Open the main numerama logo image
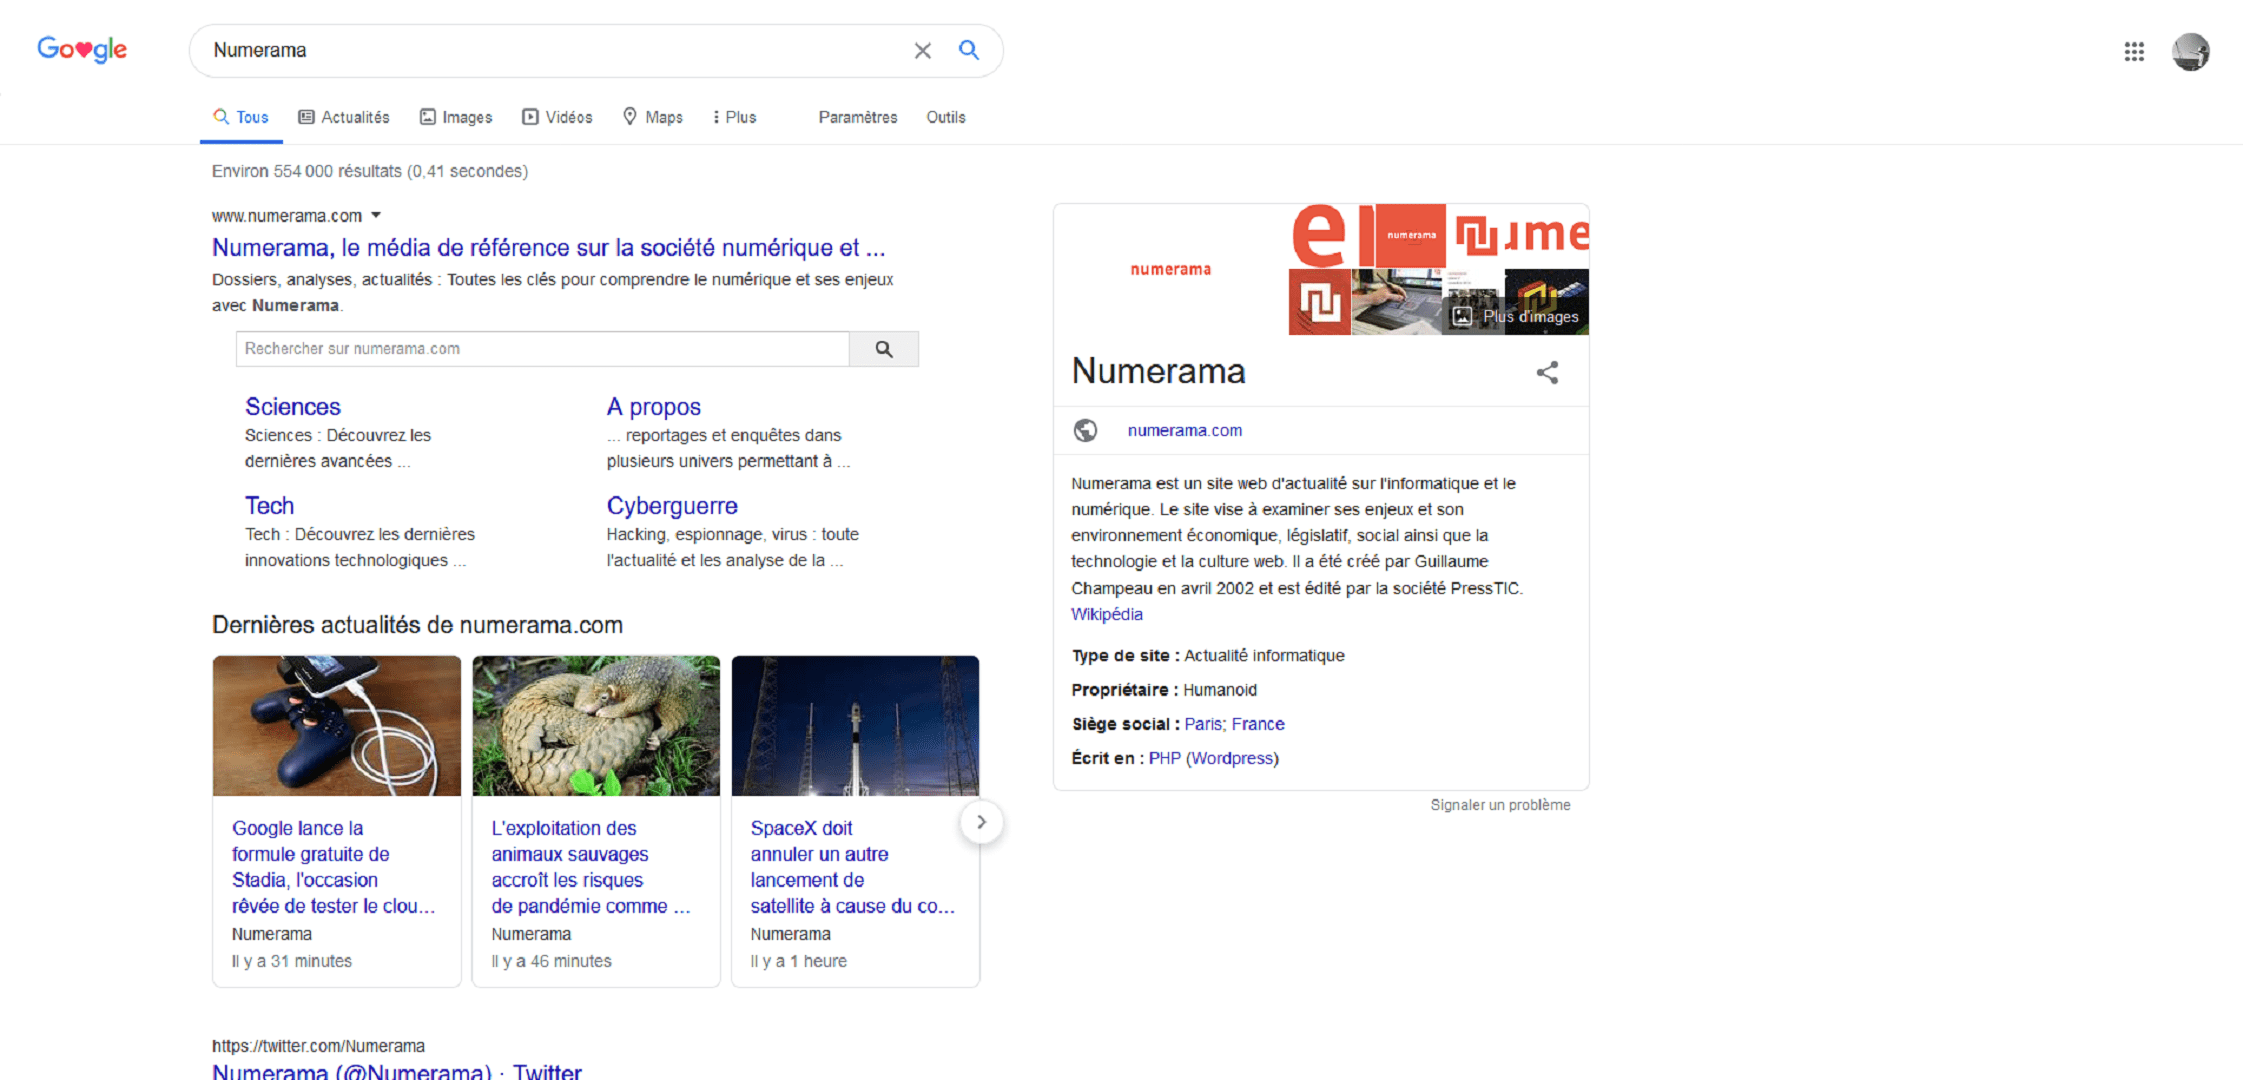This screenshot has width=2243, height=1080. click(1171, 269)
